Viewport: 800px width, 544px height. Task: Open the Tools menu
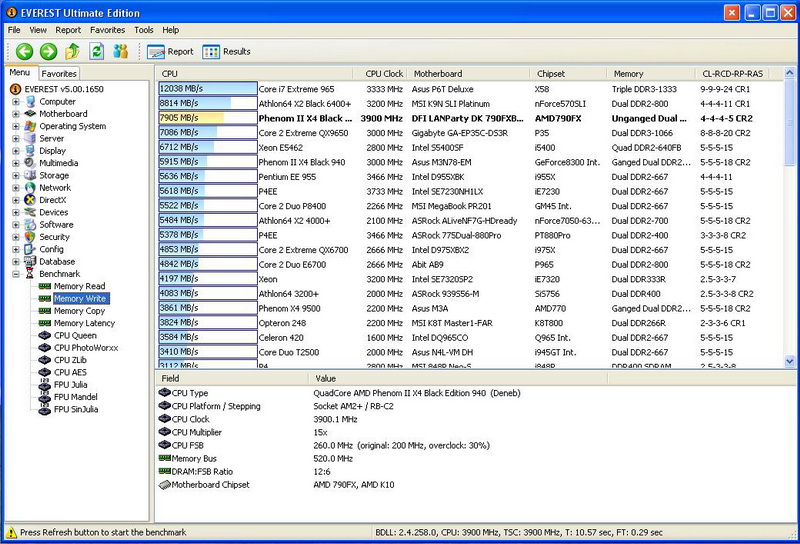click(144, 30)
